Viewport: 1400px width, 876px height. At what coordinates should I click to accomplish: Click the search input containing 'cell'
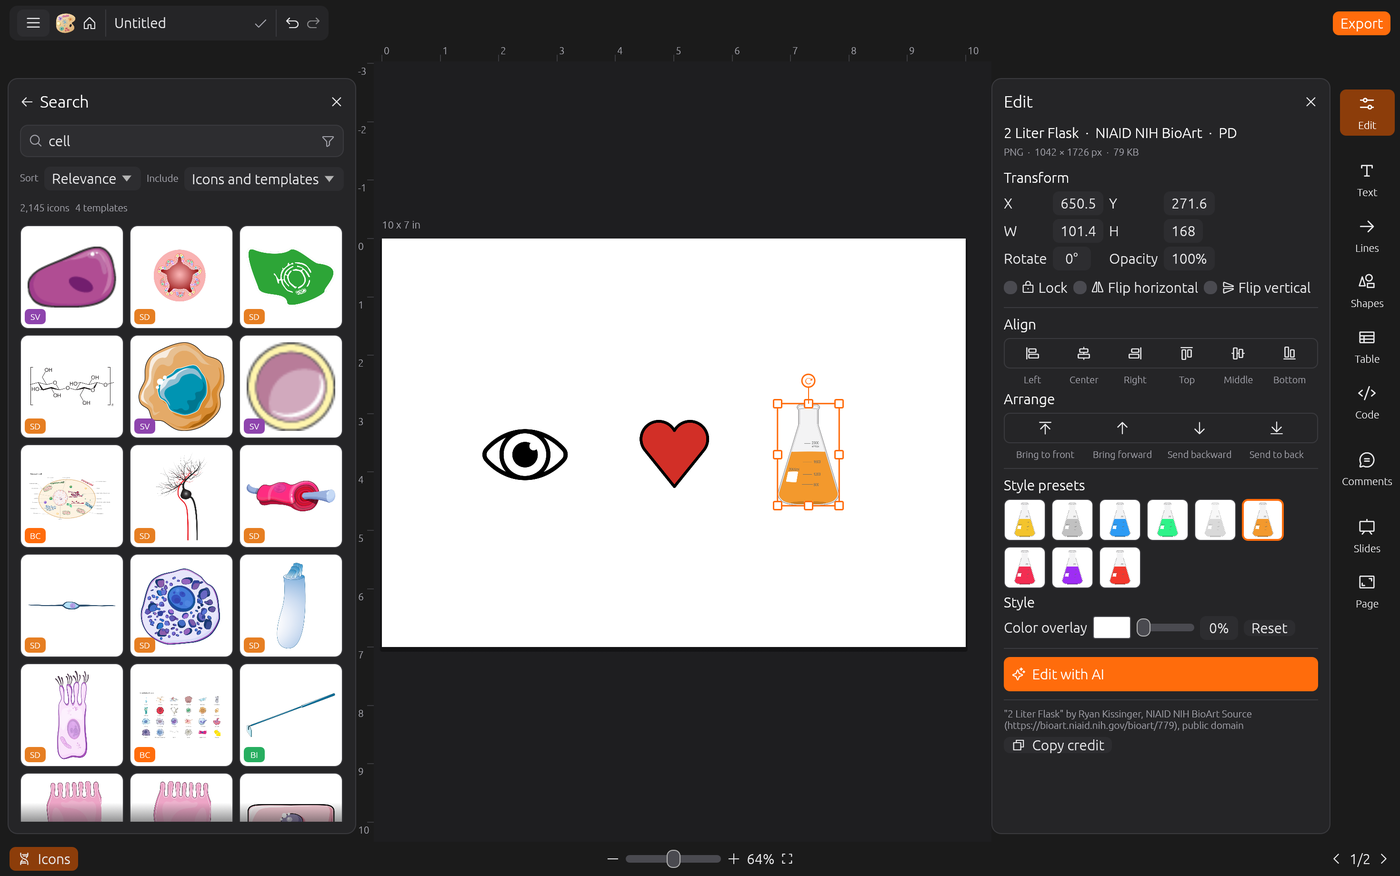[182, 141]
